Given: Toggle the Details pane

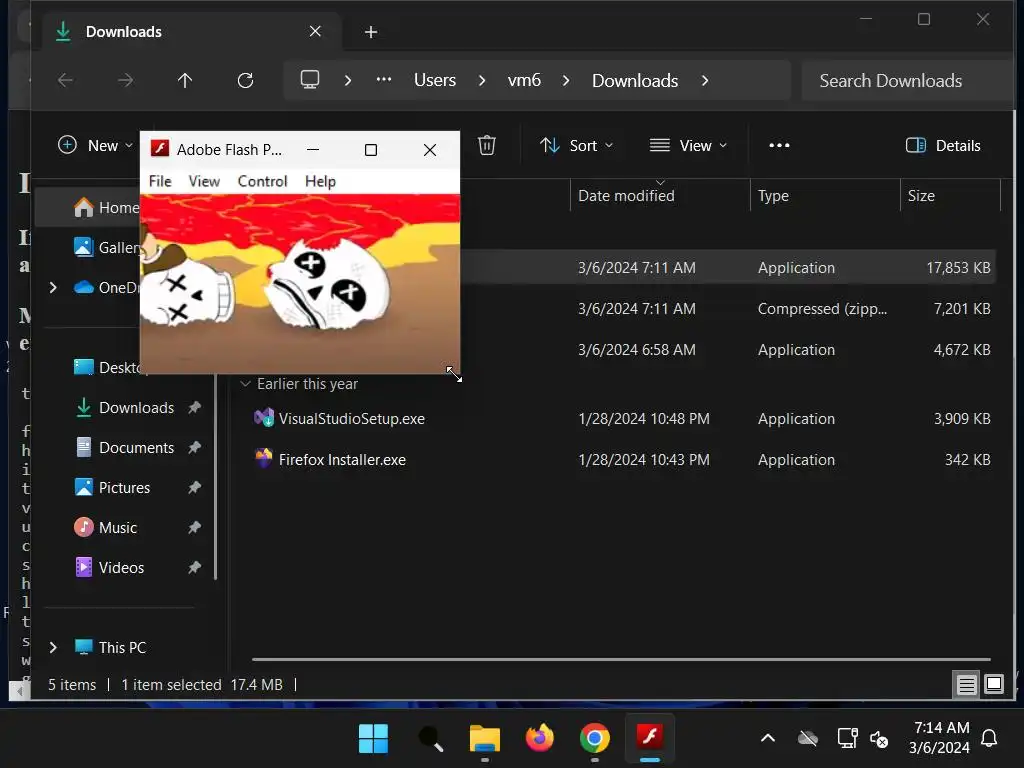Looking at the screenshot, I should pyautogui.click(x=943, y=145).
